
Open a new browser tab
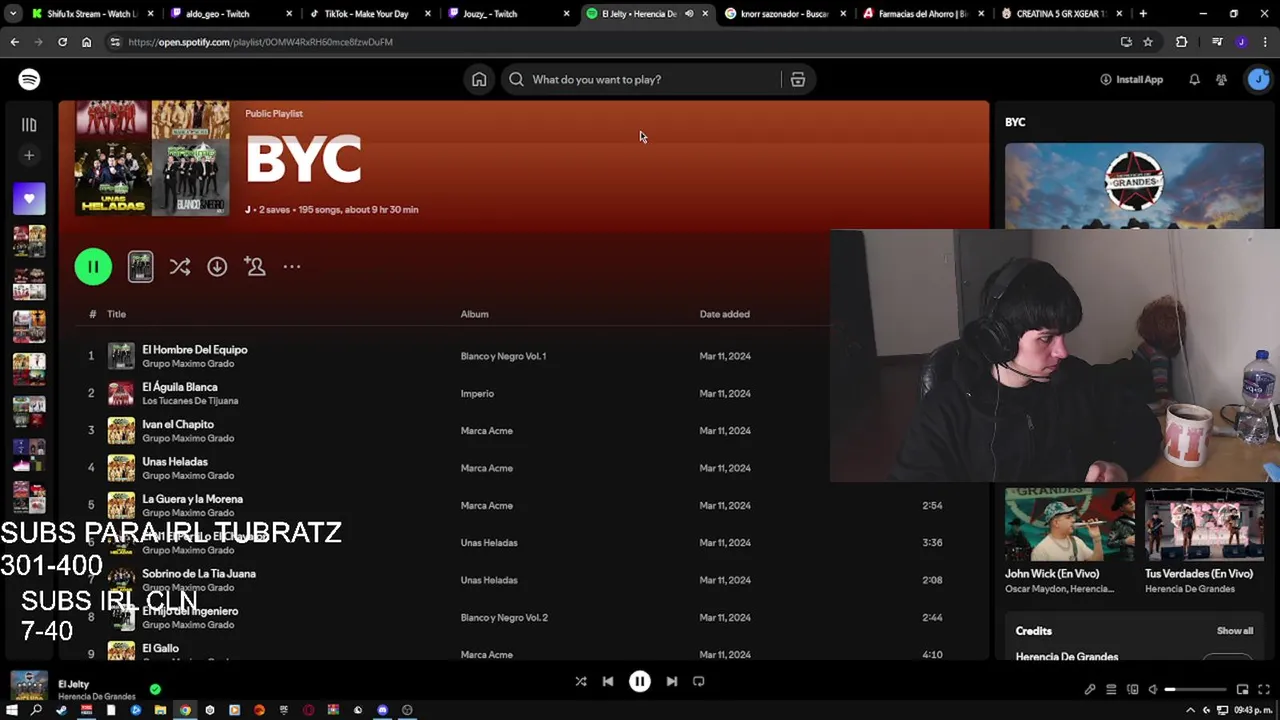pos(1143,14)
